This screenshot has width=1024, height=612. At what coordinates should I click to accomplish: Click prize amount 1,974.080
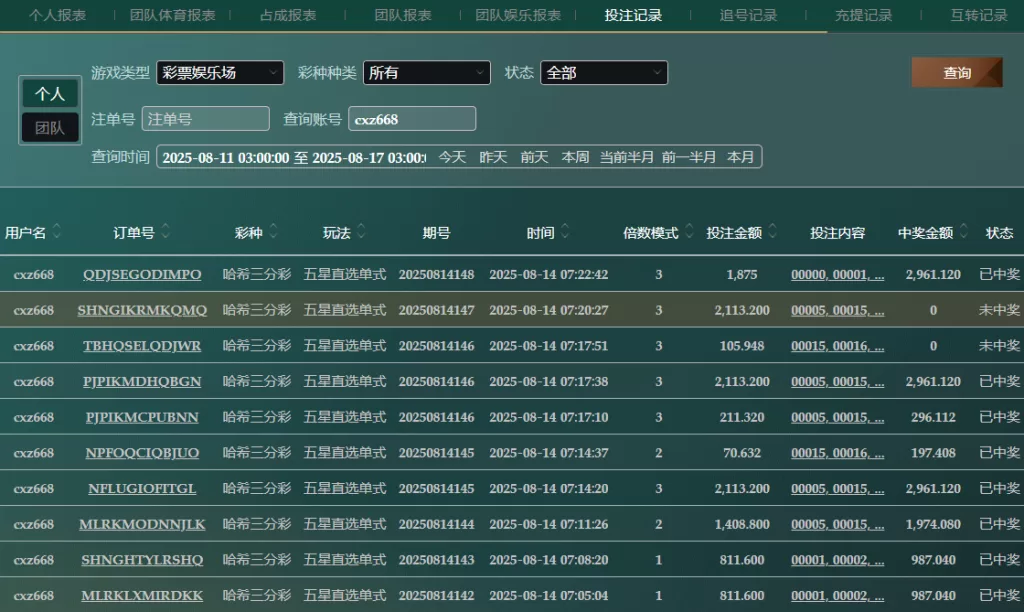click(x=933, y=524)
